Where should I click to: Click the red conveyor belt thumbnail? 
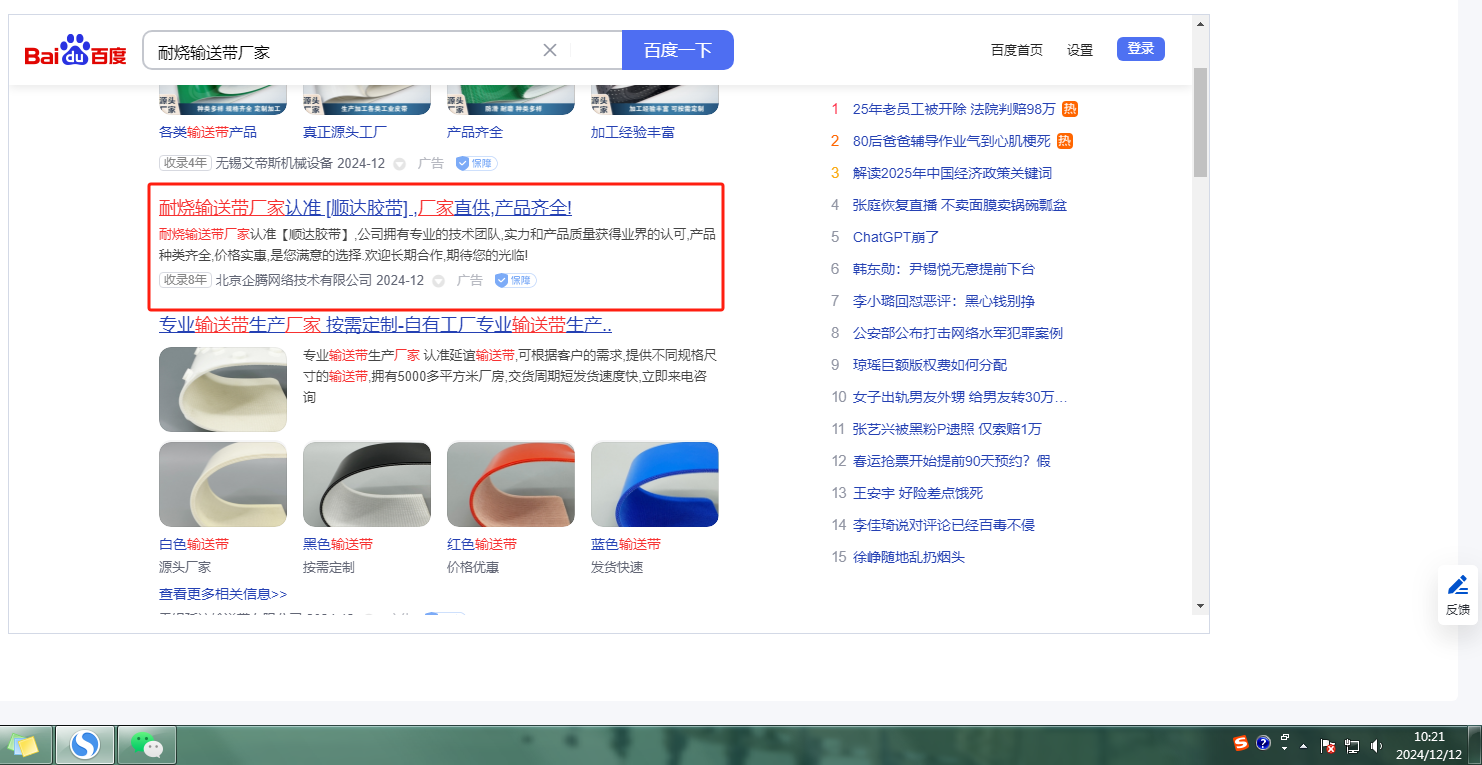click(511, 485)
